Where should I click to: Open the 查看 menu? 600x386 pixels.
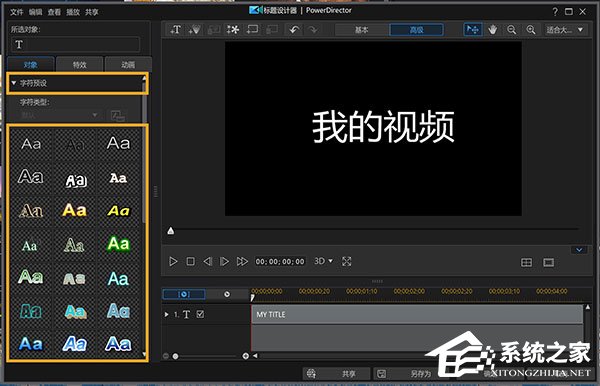point(54,12)
